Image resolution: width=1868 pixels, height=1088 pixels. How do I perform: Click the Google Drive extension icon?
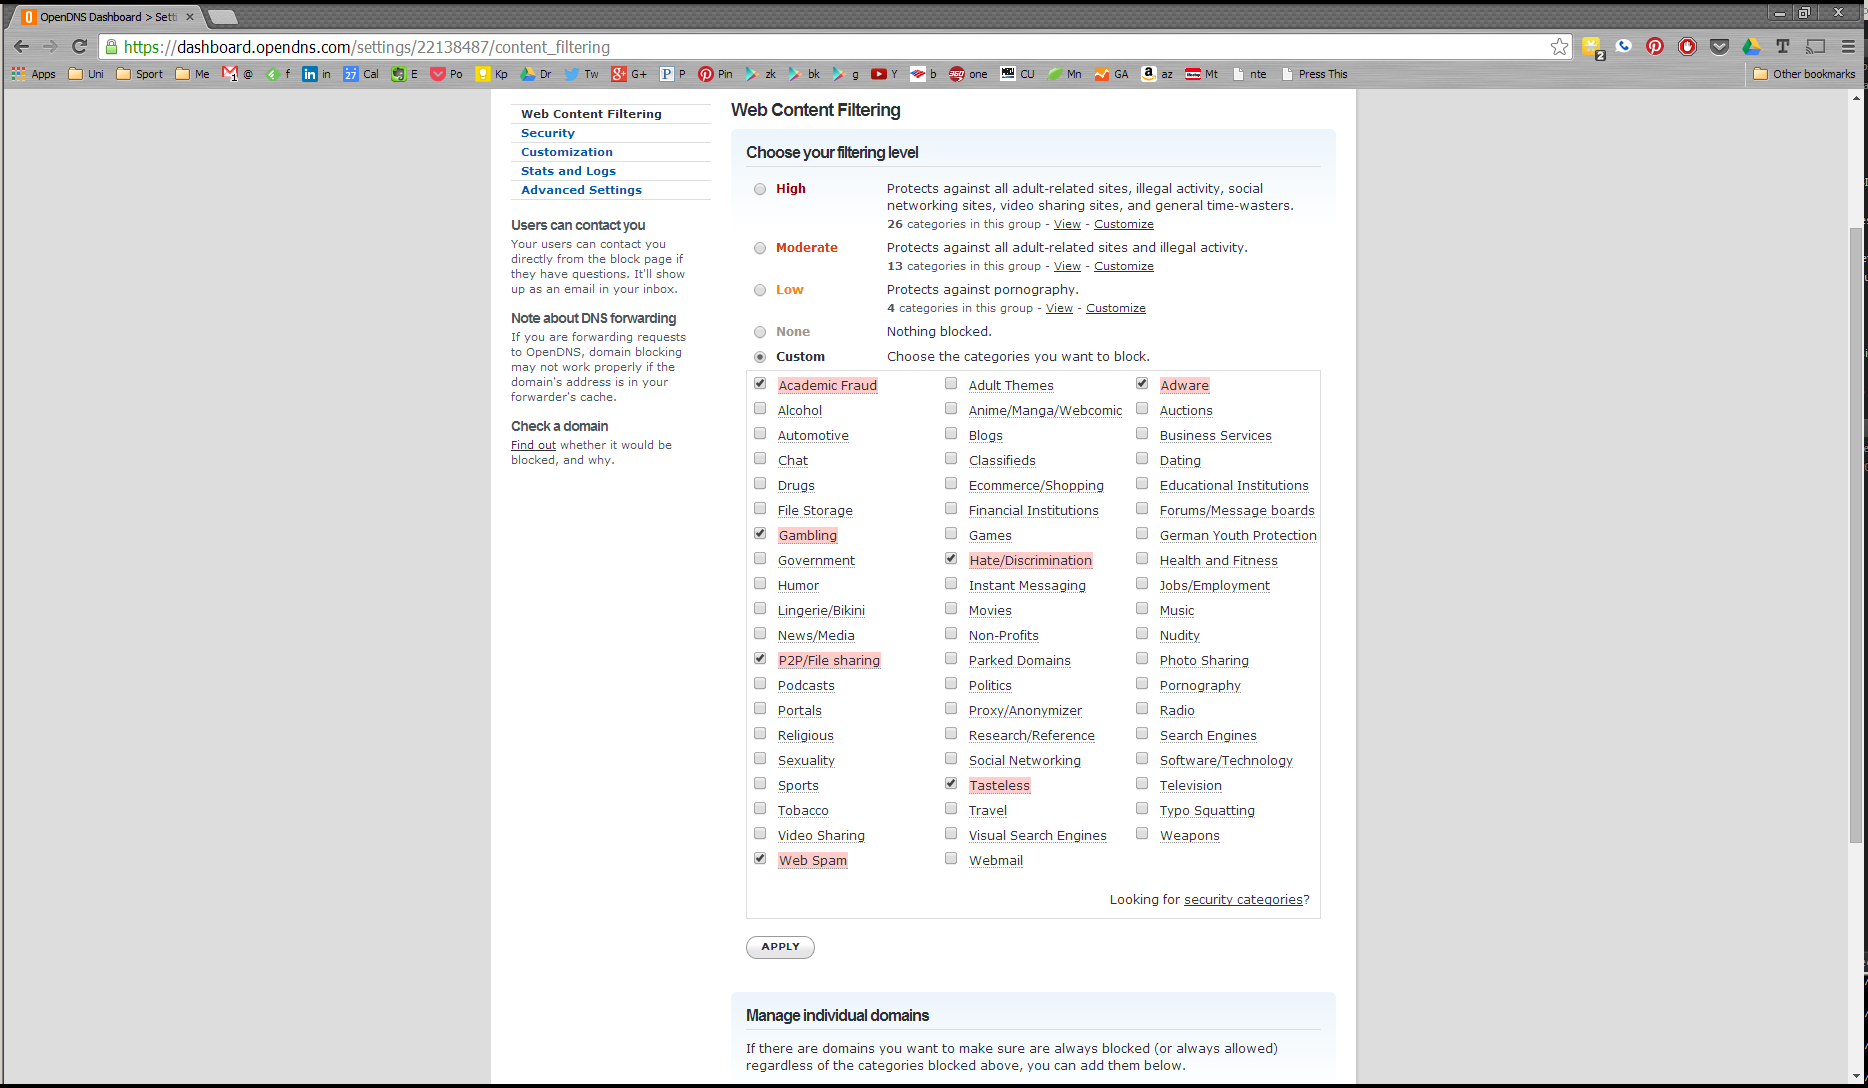[x=1751, y=46]
